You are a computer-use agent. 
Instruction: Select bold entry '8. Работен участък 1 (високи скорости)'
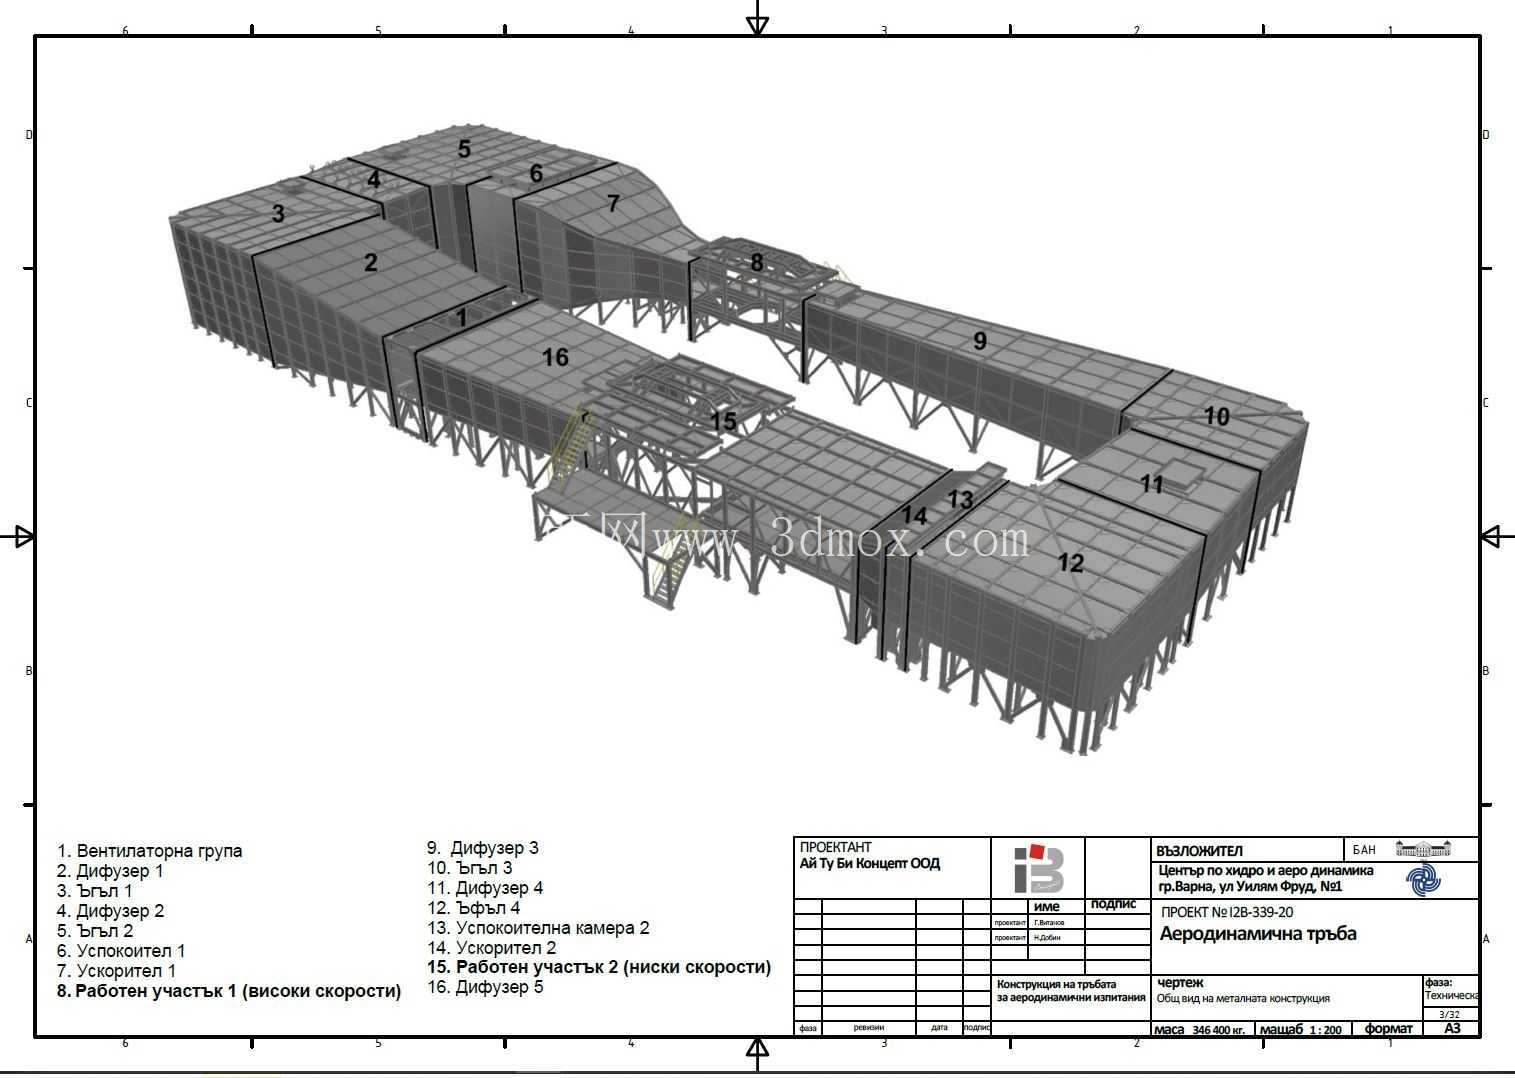click(229, 991)
